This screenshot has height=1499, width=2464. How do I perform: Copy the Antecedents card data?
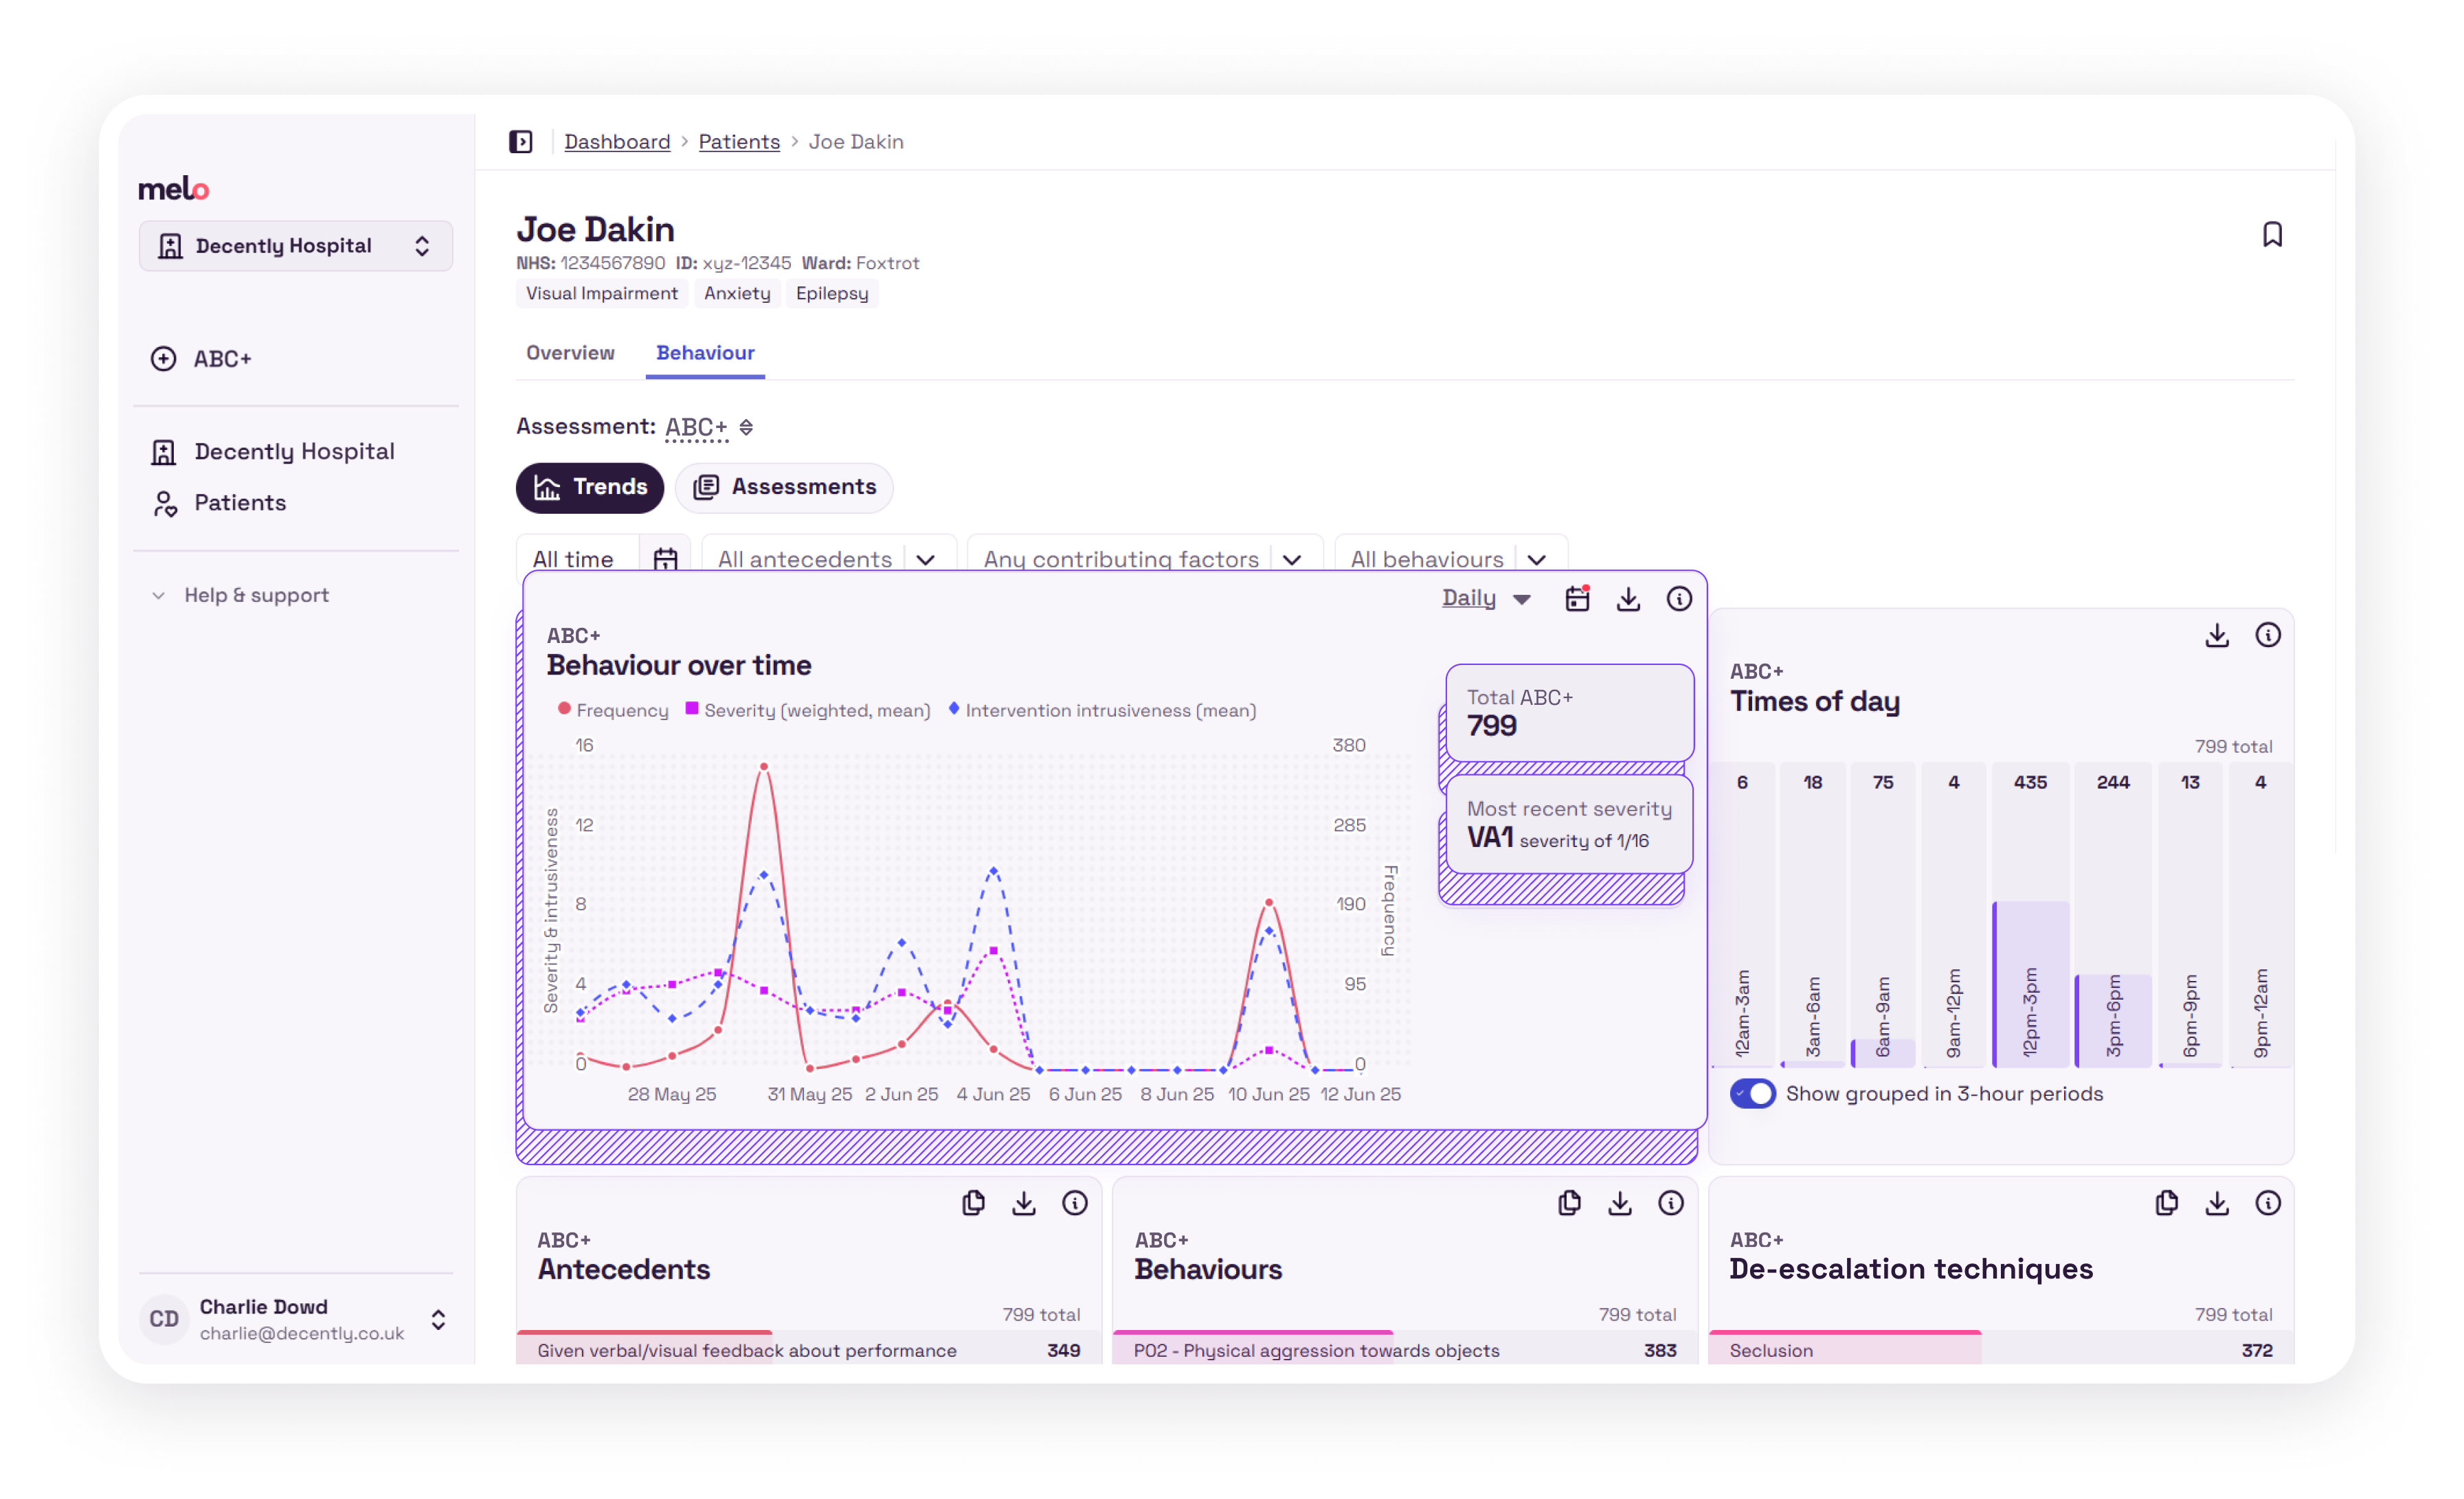[x=973, y=1203]
